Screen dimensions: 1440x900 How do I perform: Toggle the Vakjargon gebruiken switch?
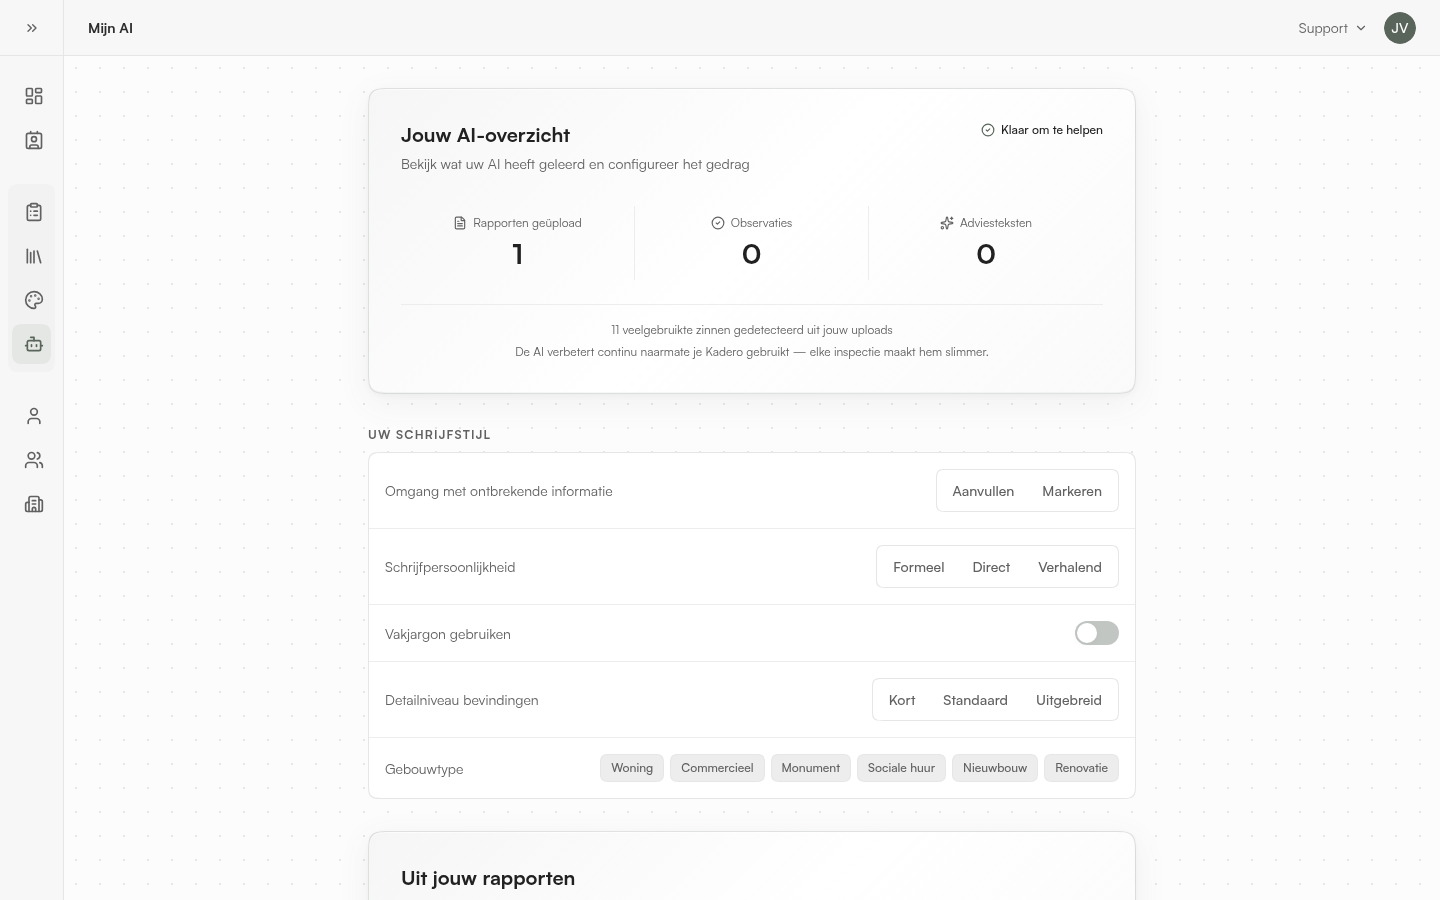coord(1097,633)
